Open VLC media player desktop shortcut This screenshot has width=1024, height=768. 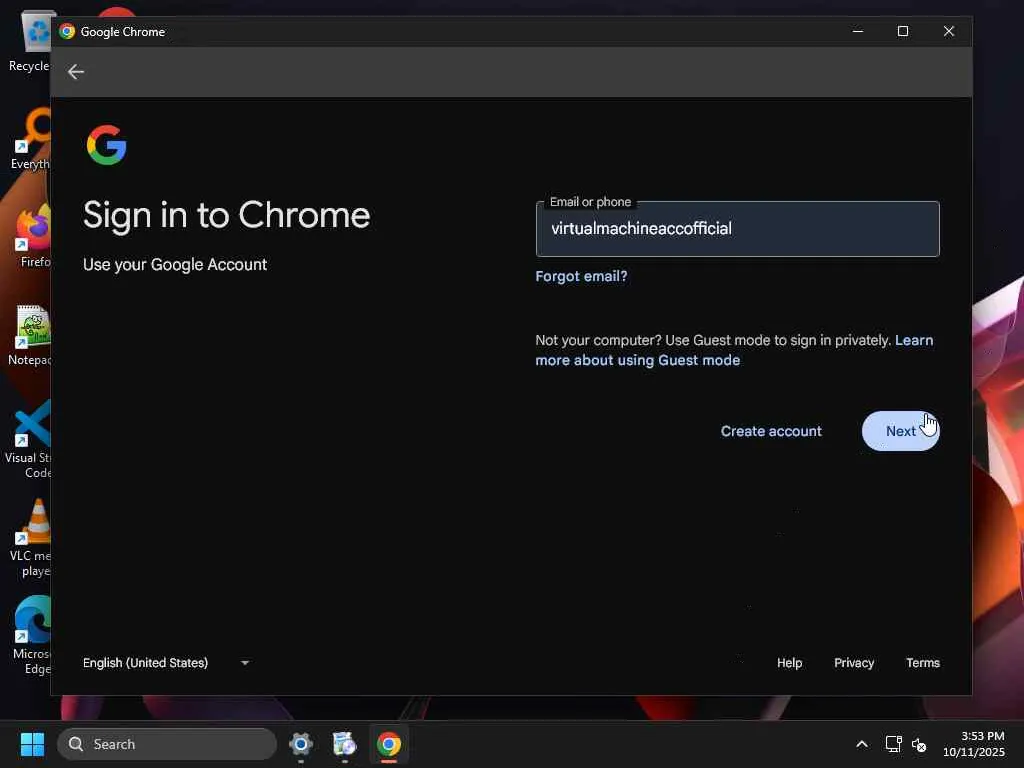31,538
